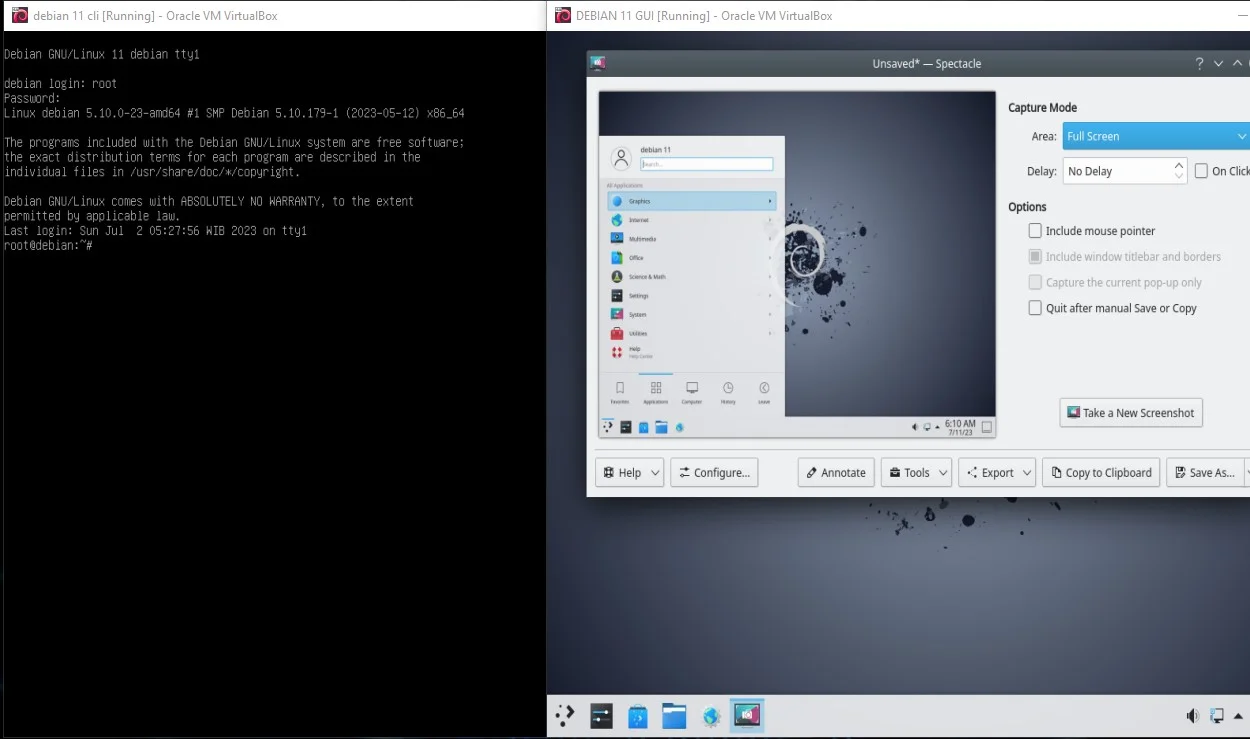
Task: Click the context help question mark in Spectacle
Action: pyautogui.click(x=1199, y=63)
